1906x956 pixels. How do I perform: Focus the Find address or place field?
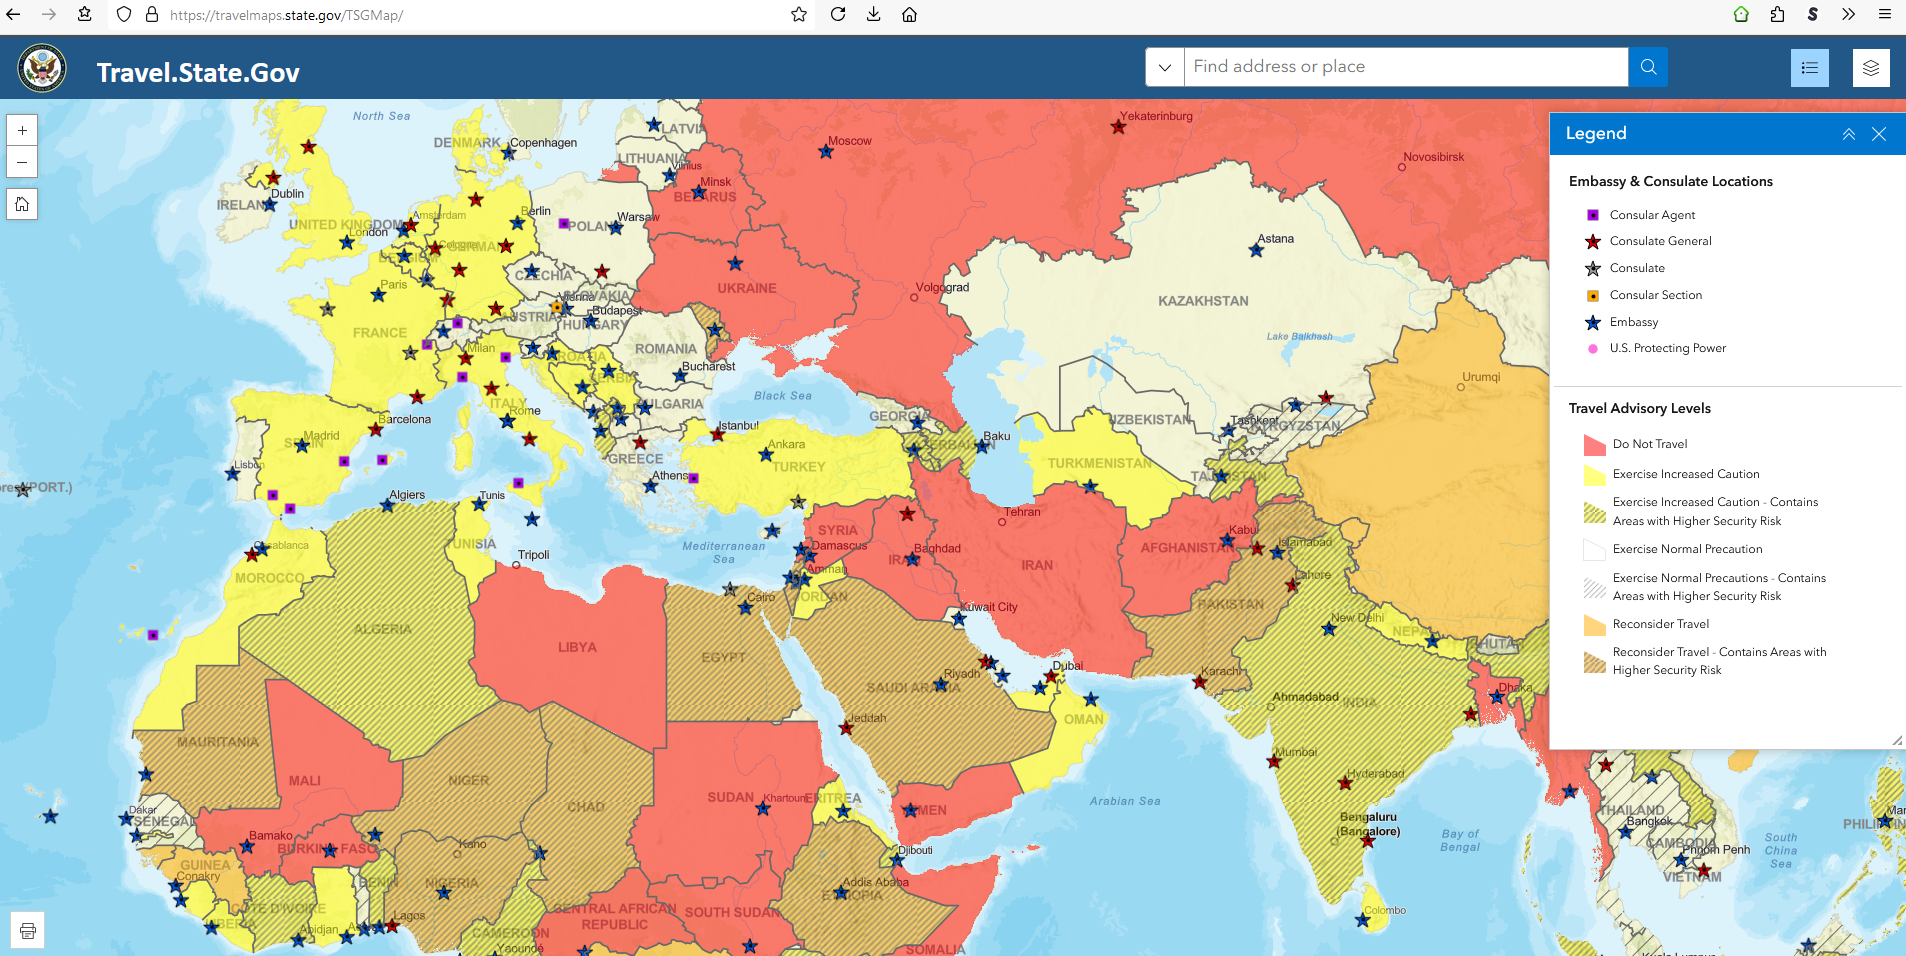point(1406,67)
